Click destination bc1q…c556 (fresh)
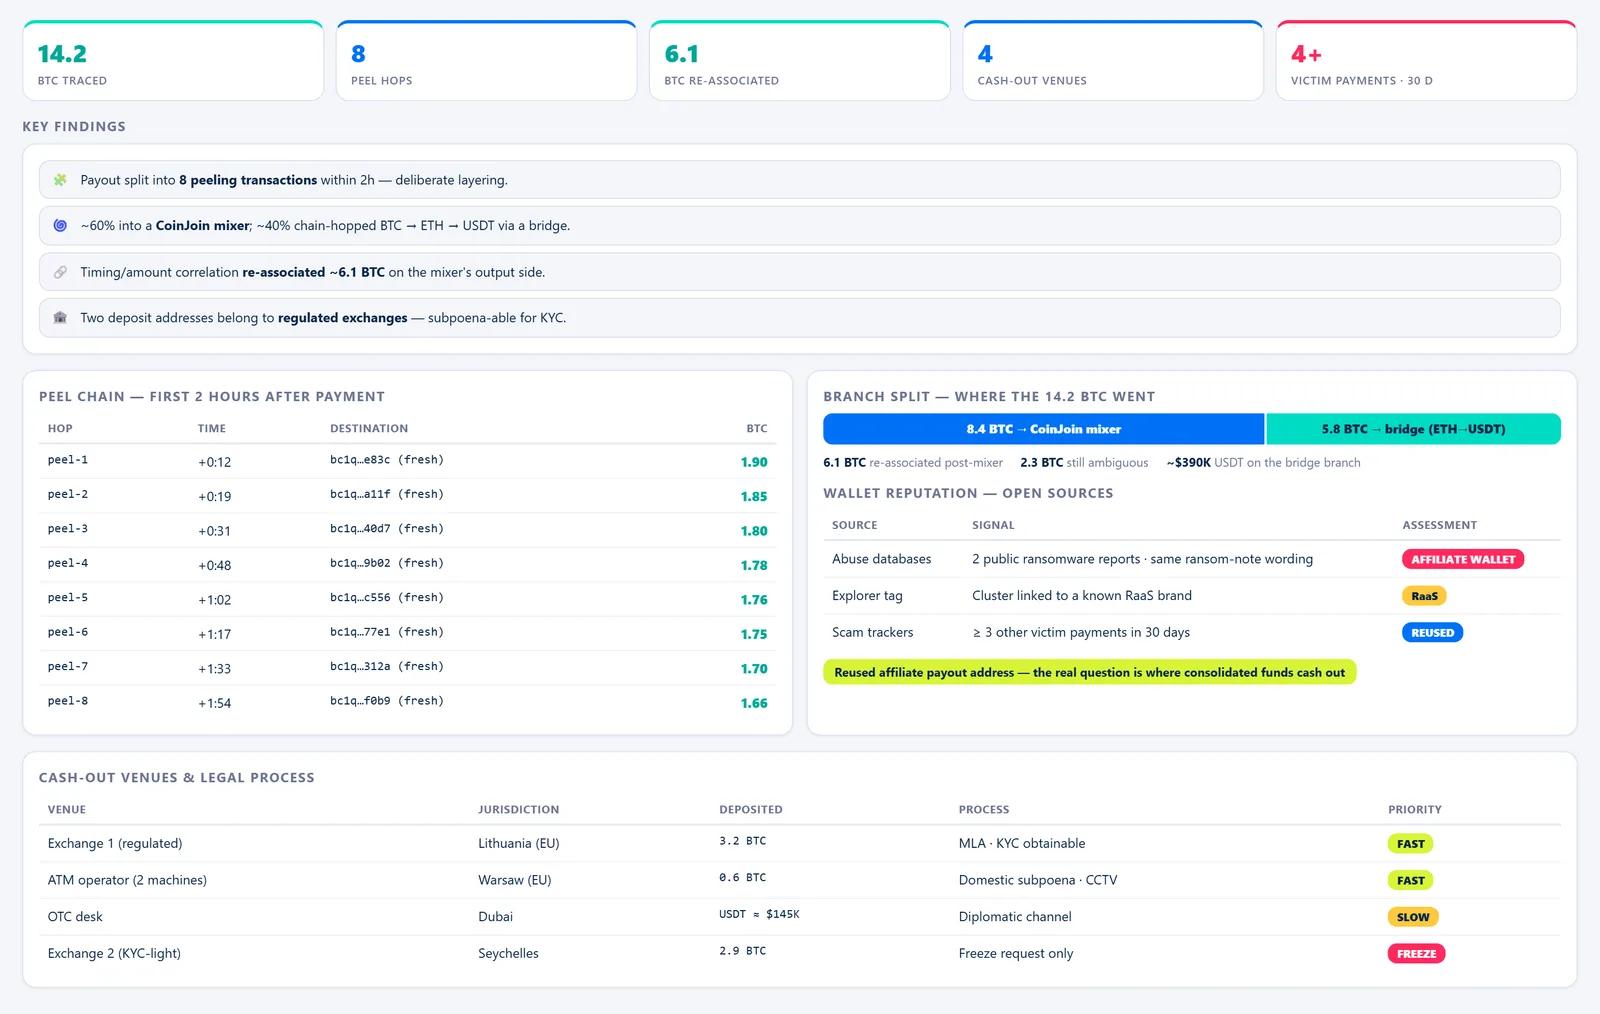The width and height of the screenshot is (1600, 1014). click(387, 597)
